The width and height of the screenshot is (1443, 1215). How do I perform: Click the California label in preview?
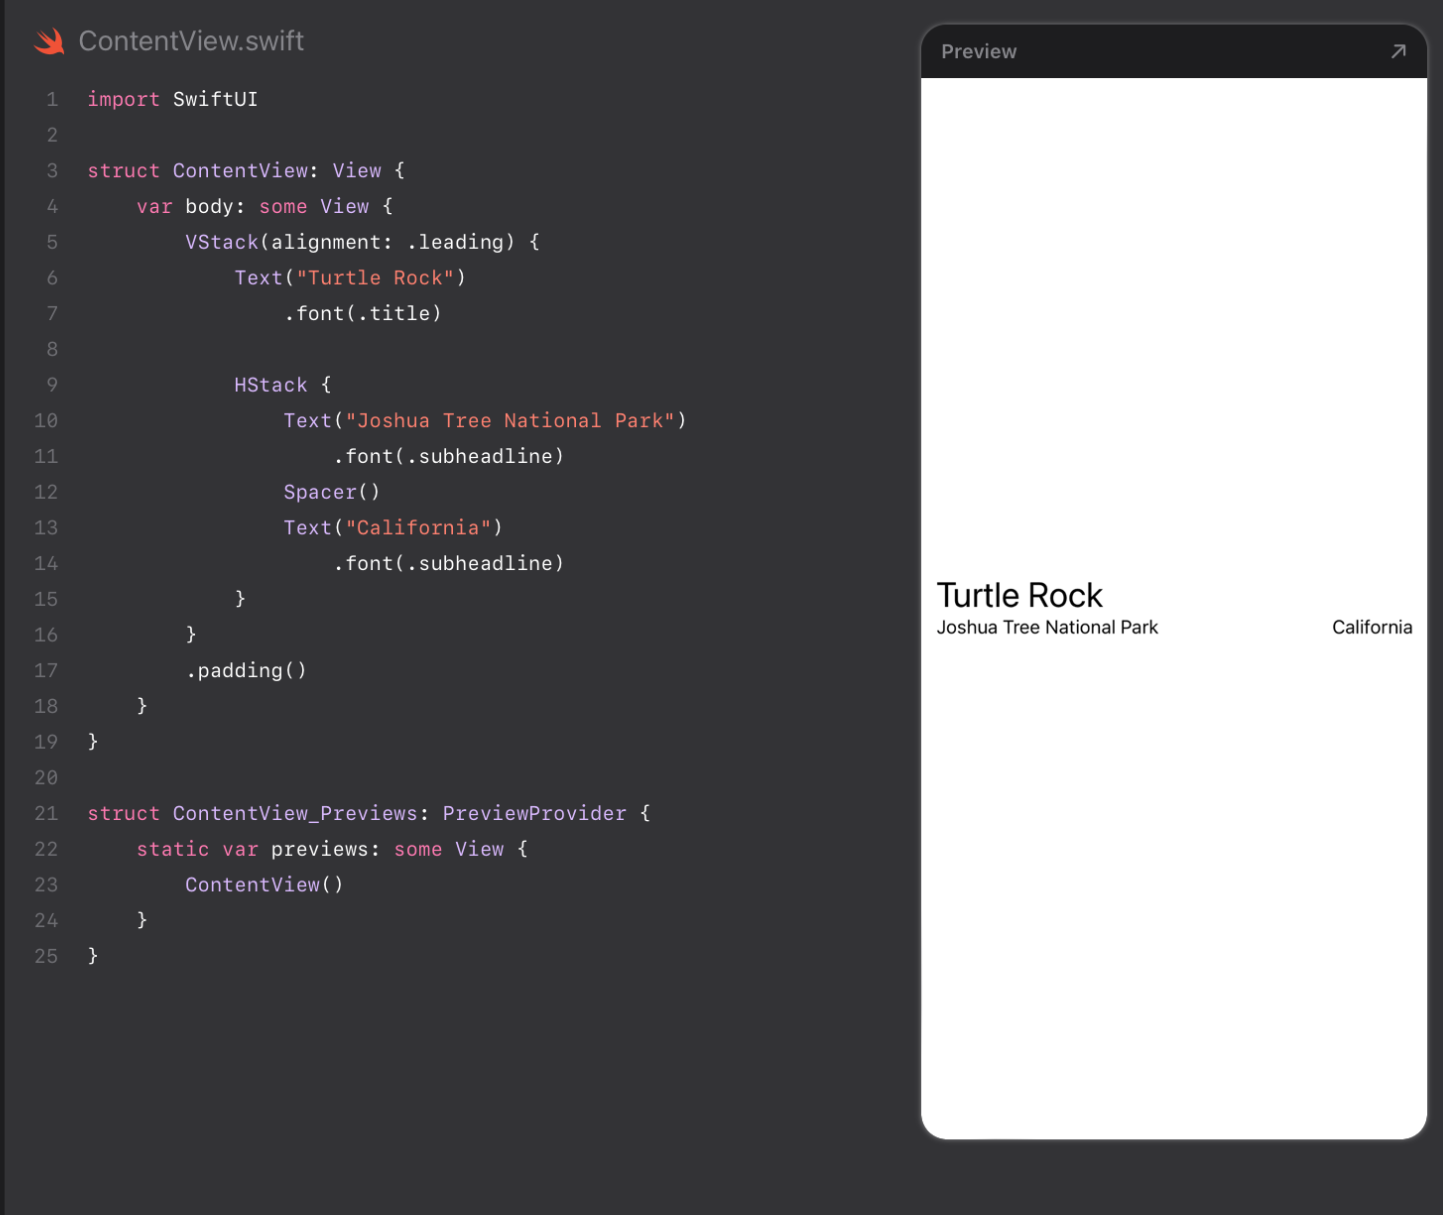tap(1372, 627)
